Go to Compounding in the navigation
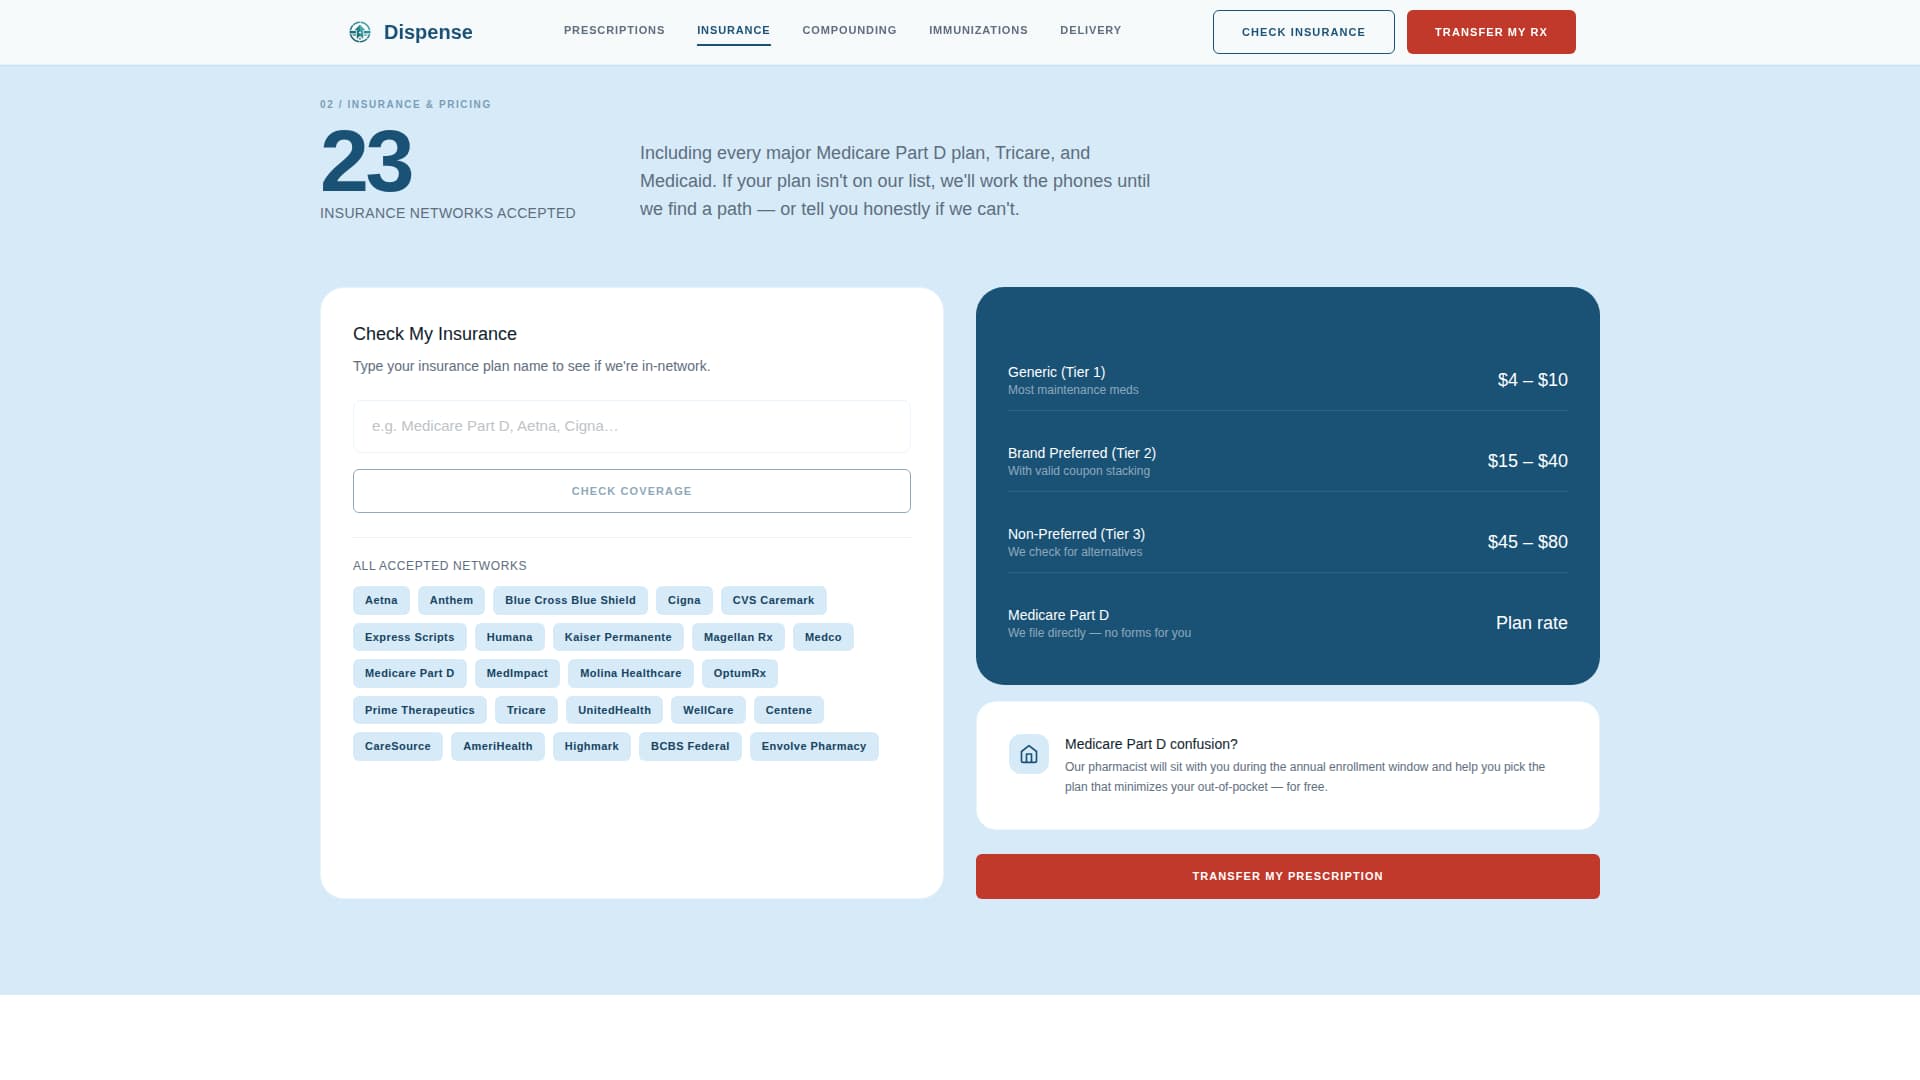The height and width of the screenshot is (1080, 1920). pyautogui.click(x=849, y=30)
